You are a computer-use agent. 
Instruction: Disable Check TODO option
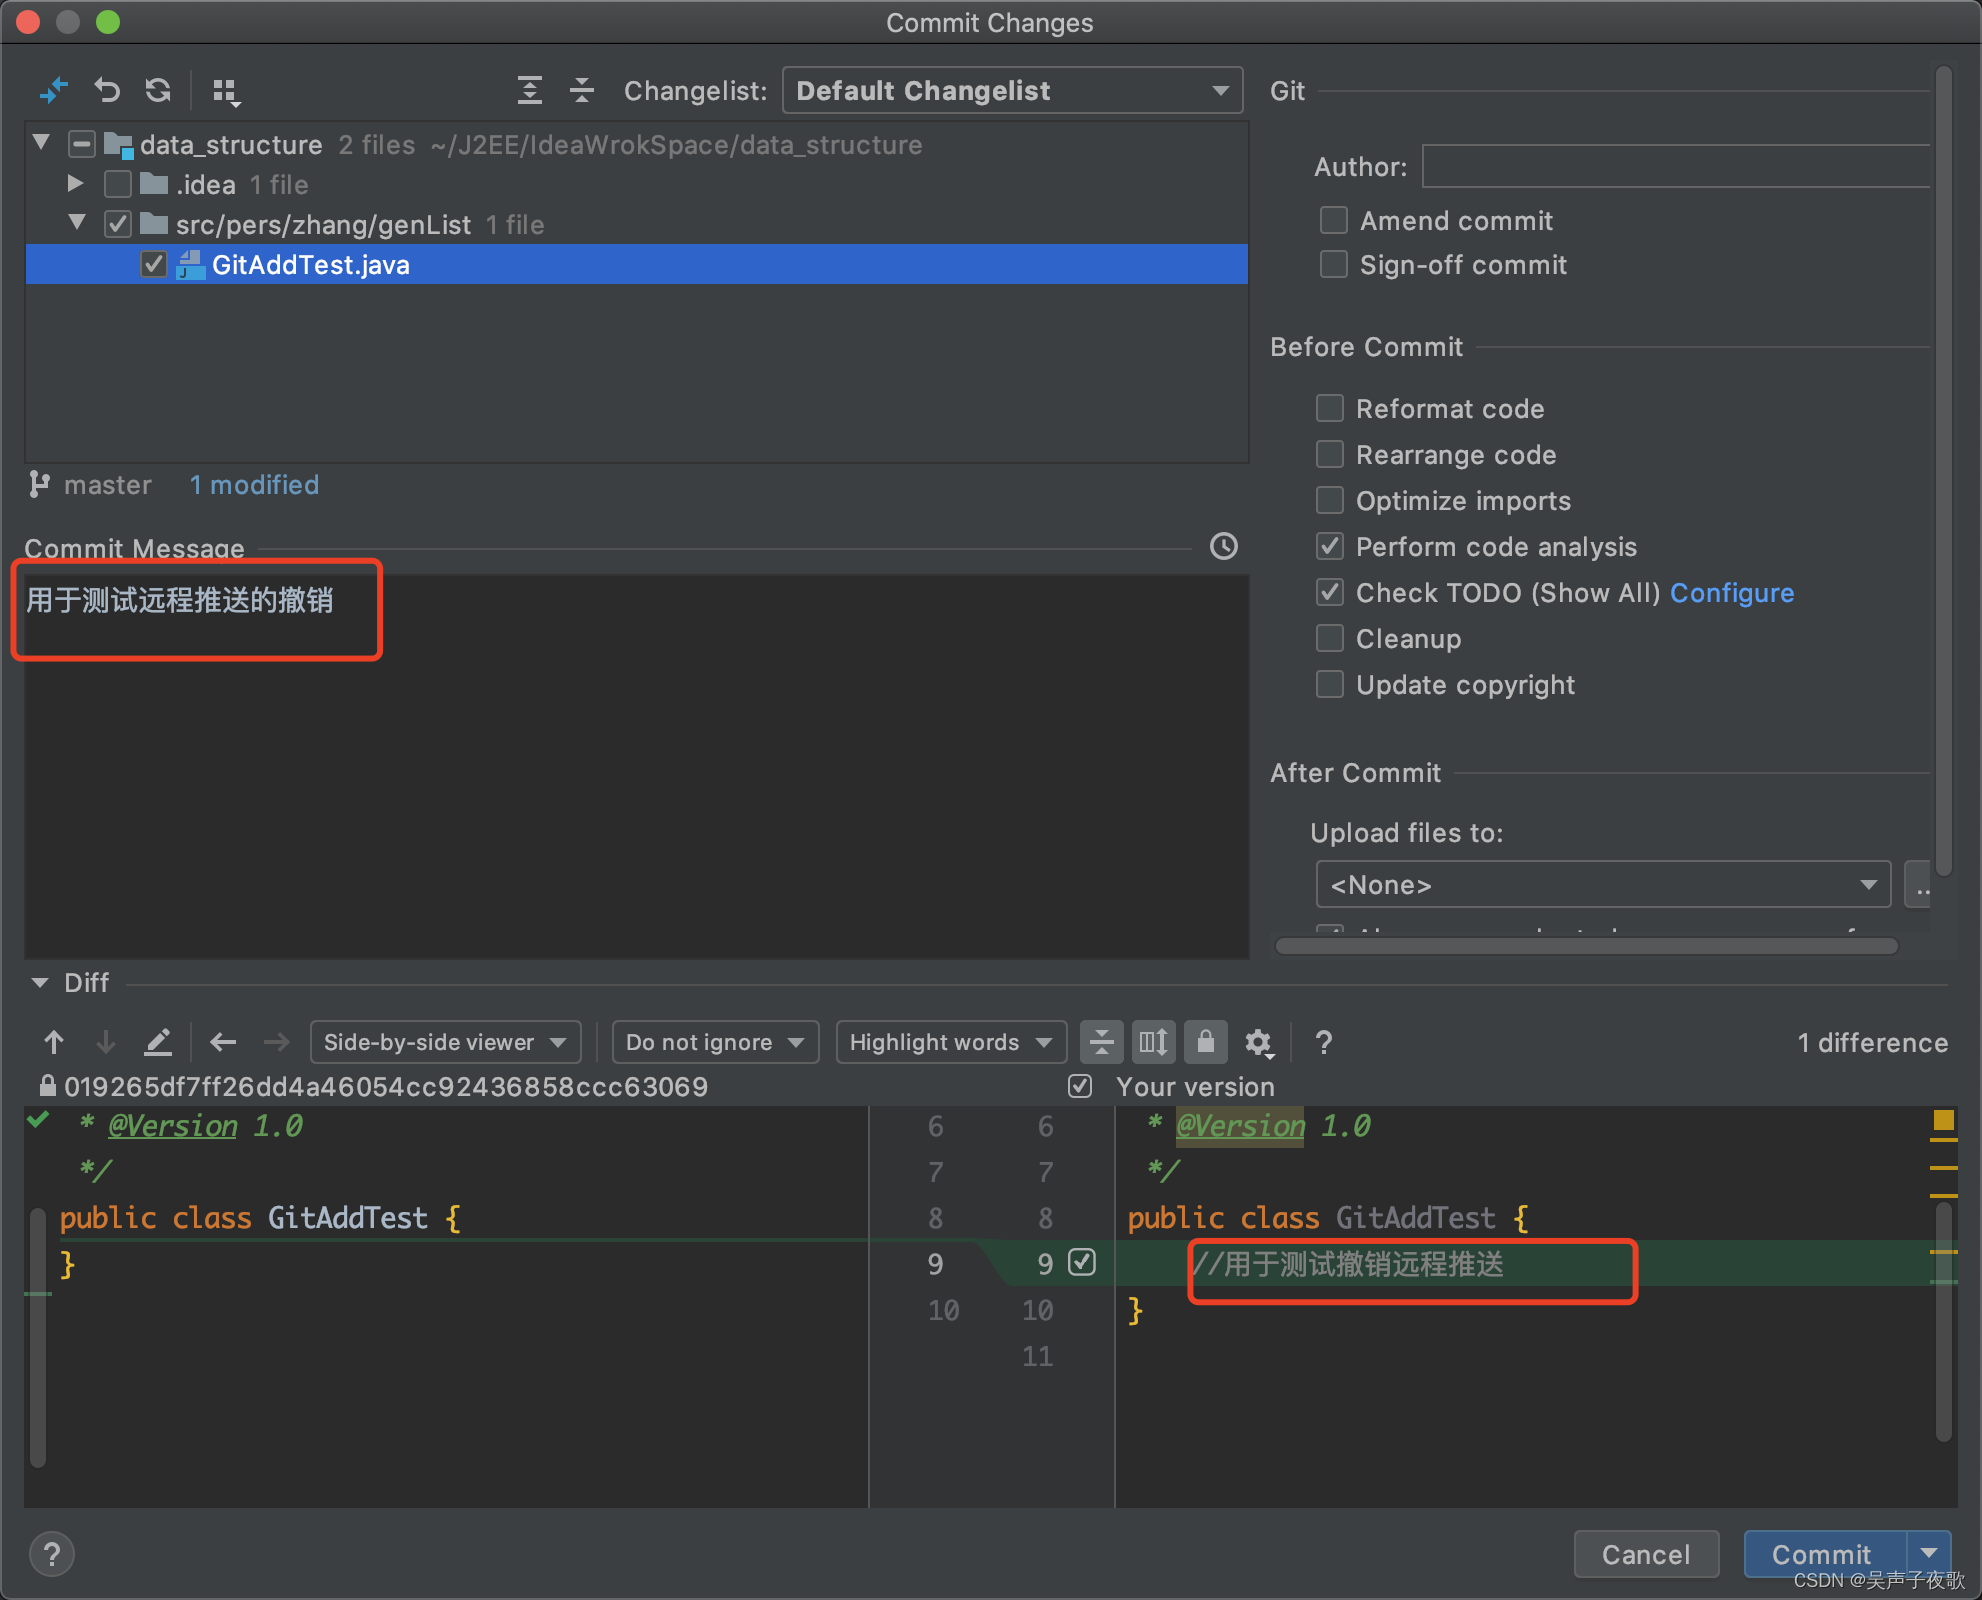click(x=1329, y=592)
